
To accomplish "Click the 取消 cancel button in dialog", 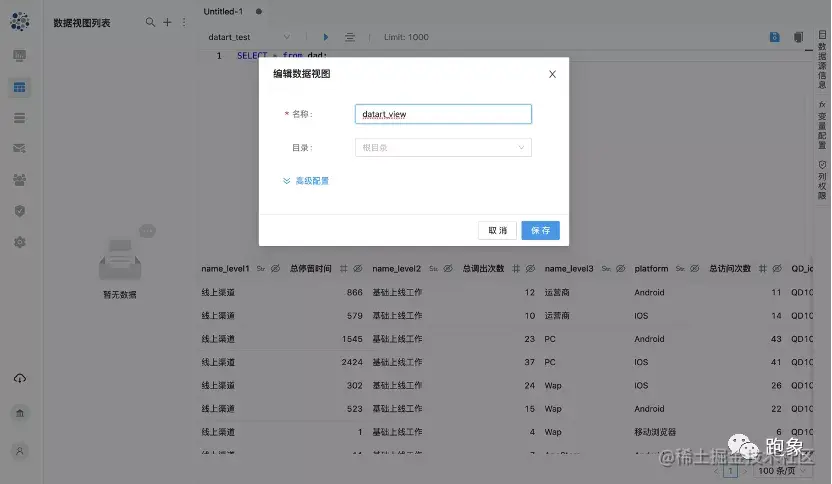I will coord(497,230).
